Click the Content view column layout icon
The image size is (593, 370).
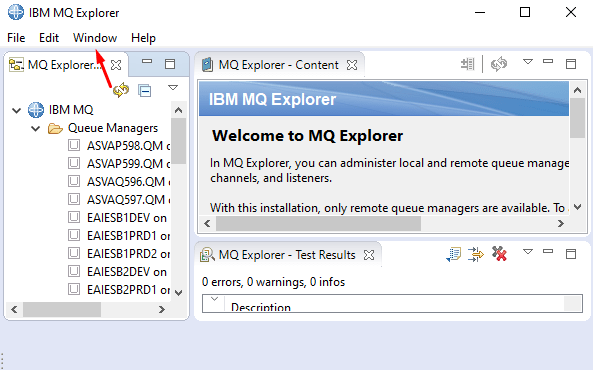468,64
